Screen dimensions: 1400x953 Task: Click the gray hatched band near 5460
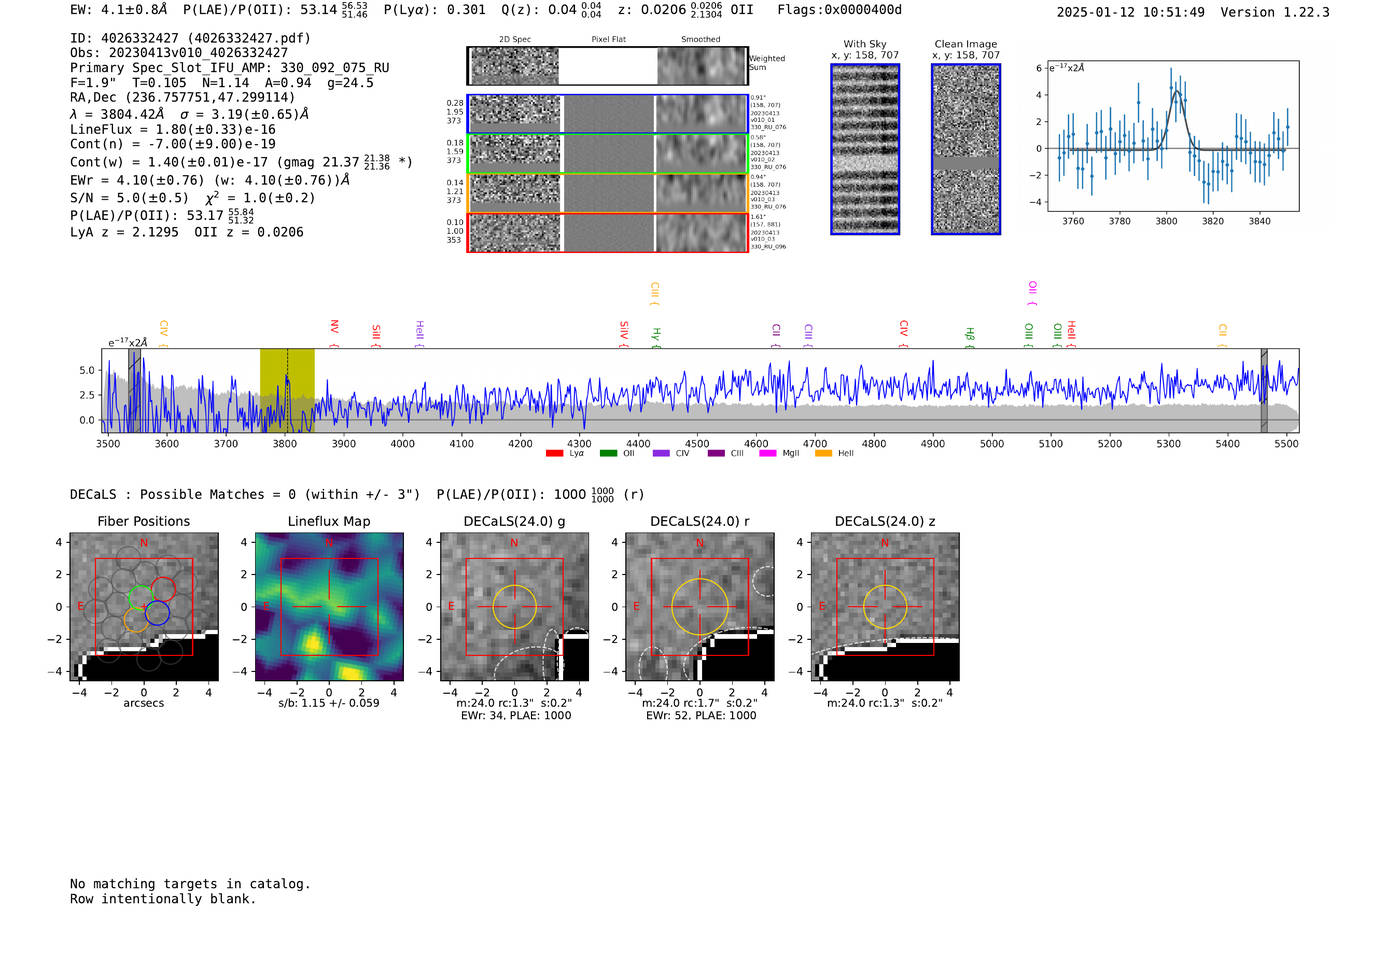(1264, 390)
